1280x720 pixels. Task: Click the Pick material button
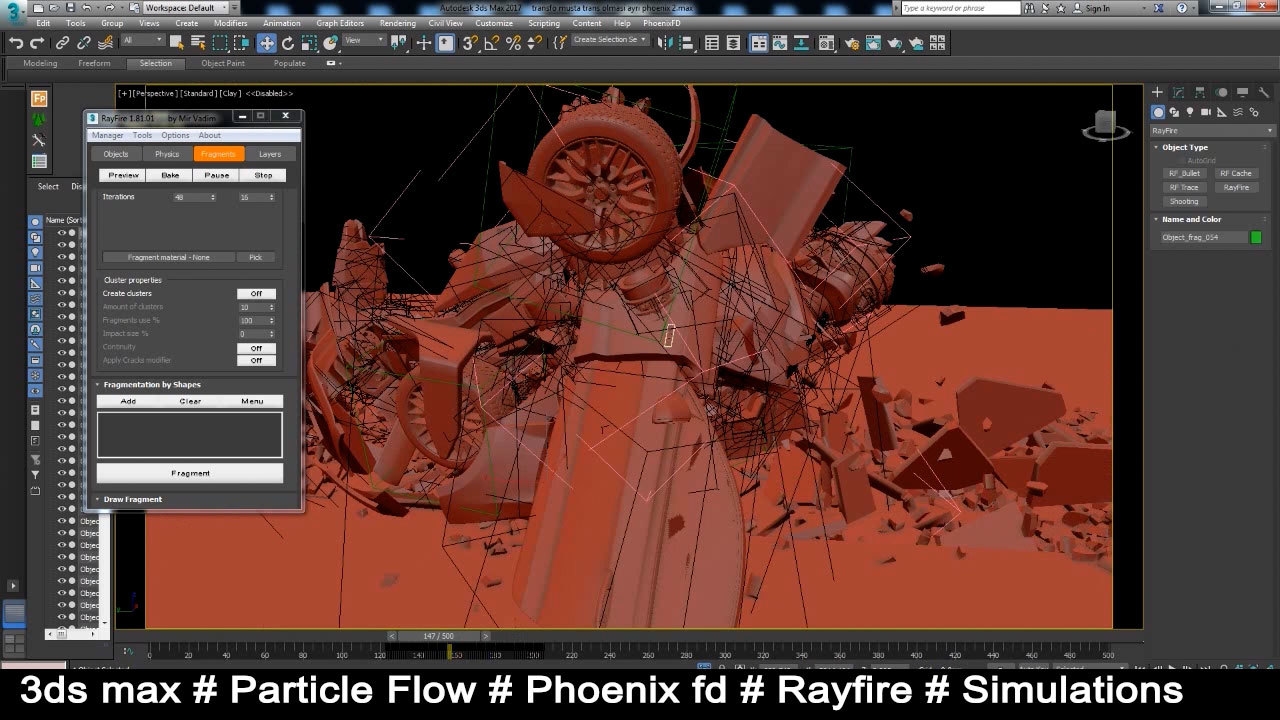255,257
